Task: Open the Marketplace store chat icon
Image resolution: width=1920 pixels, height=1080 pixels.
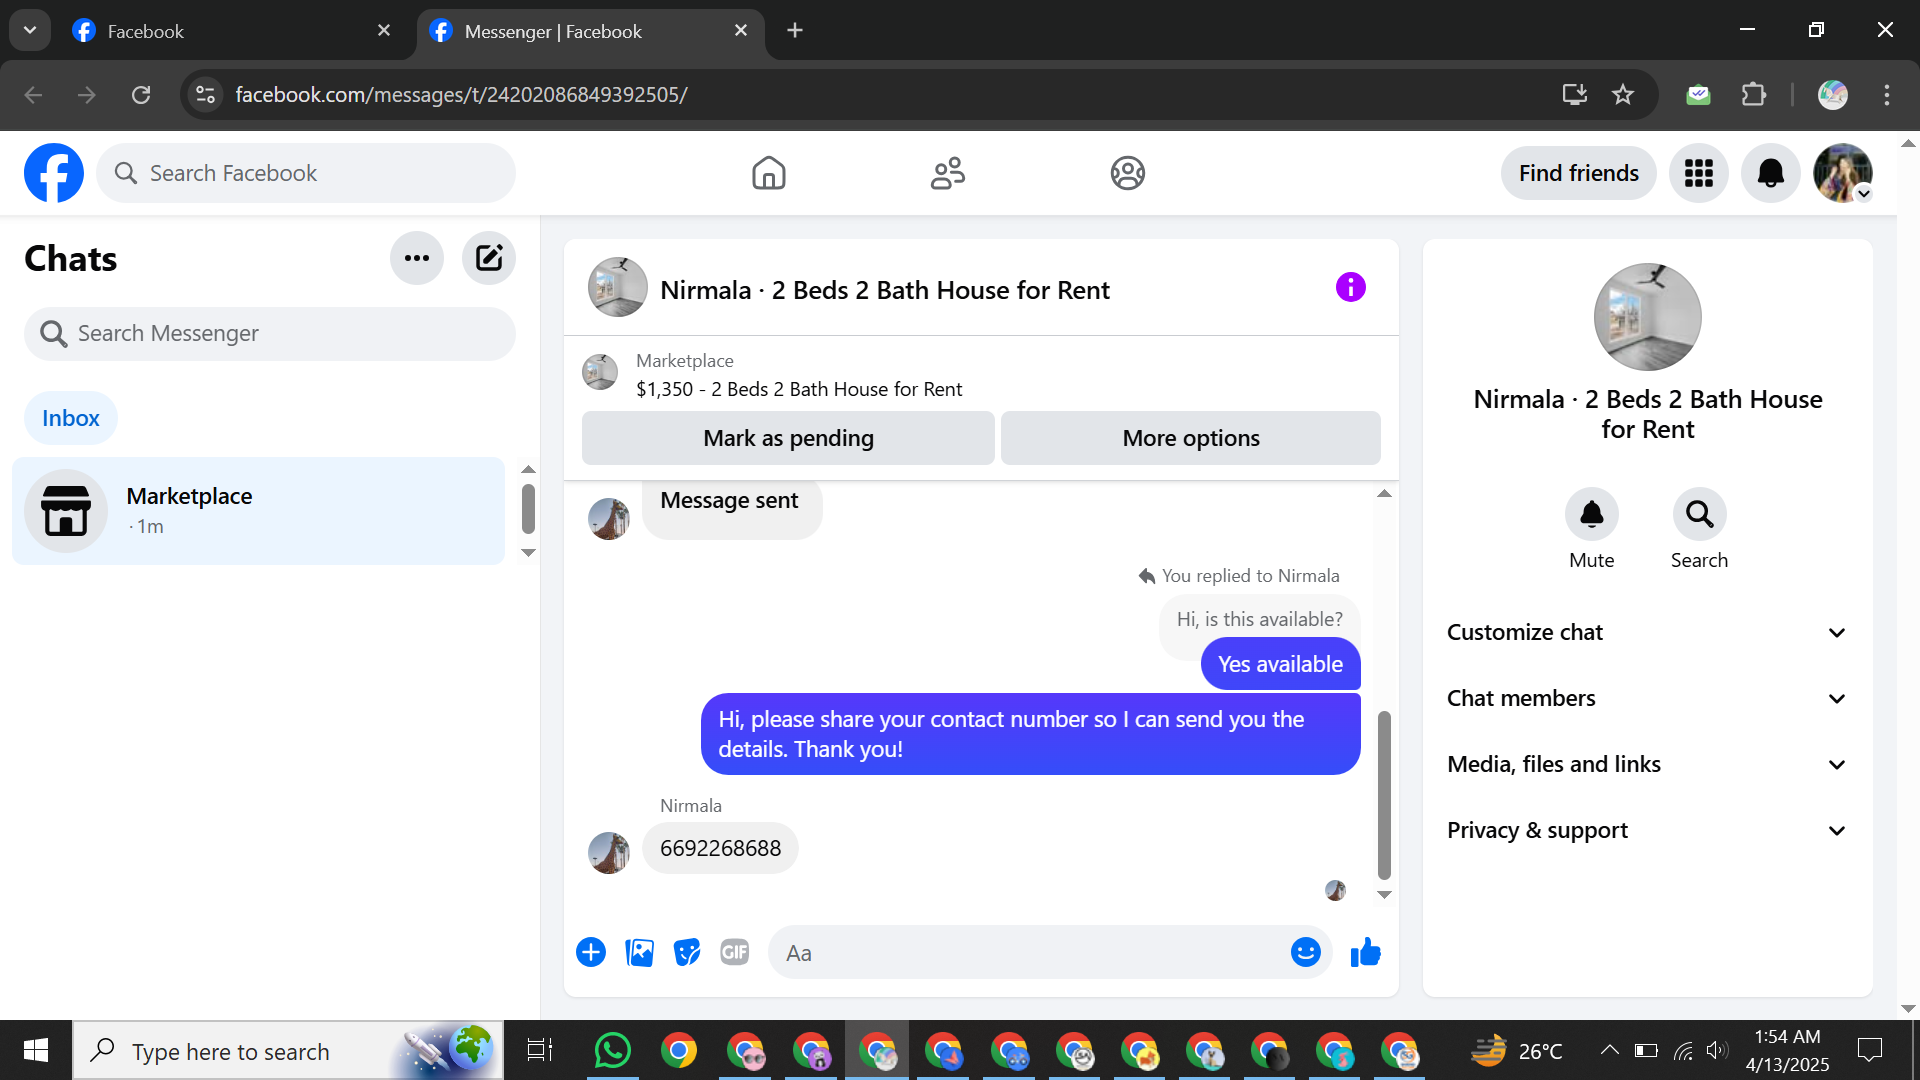Action: point(66,511)
